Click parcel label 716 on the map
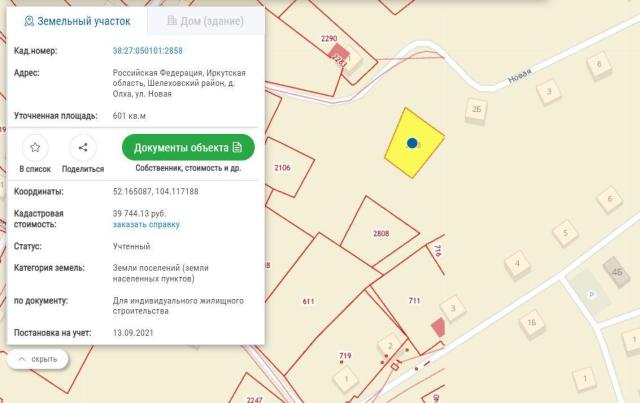Viewport: 640px width, 403px height. pos(438,250)
